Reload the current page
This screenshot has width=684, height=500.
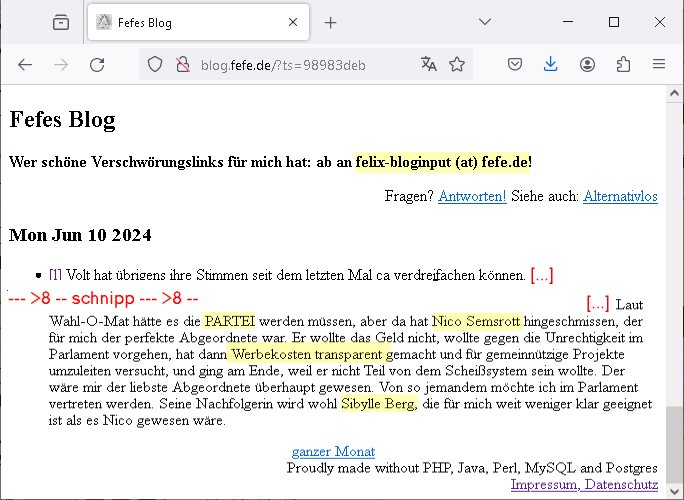[97, 65]
